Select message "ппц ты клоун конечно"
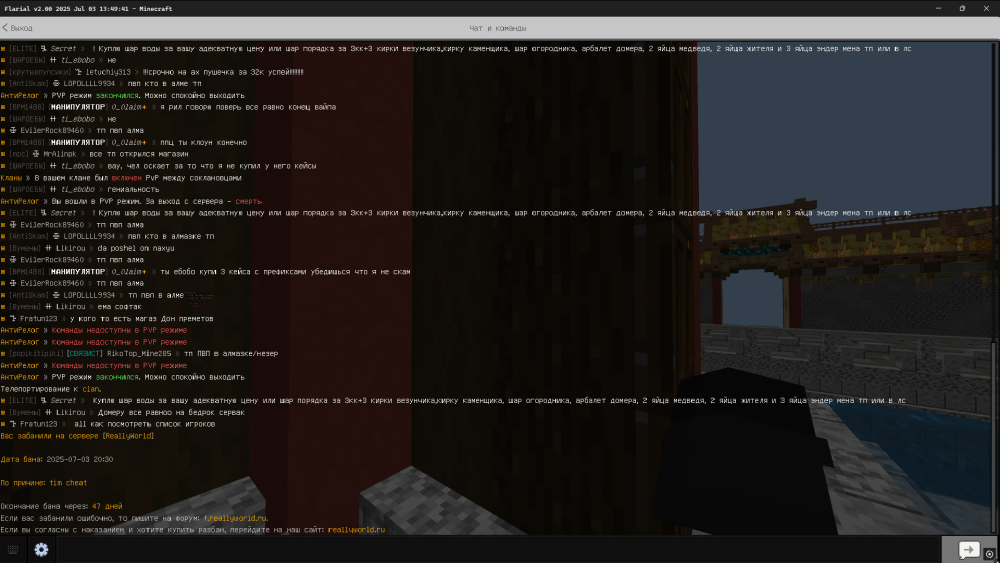 124,142
